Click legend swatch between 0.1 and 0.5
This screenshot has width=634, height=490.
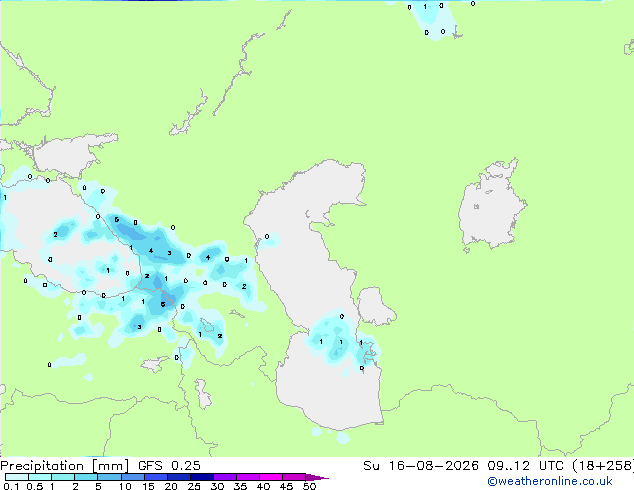coord(17,477)
